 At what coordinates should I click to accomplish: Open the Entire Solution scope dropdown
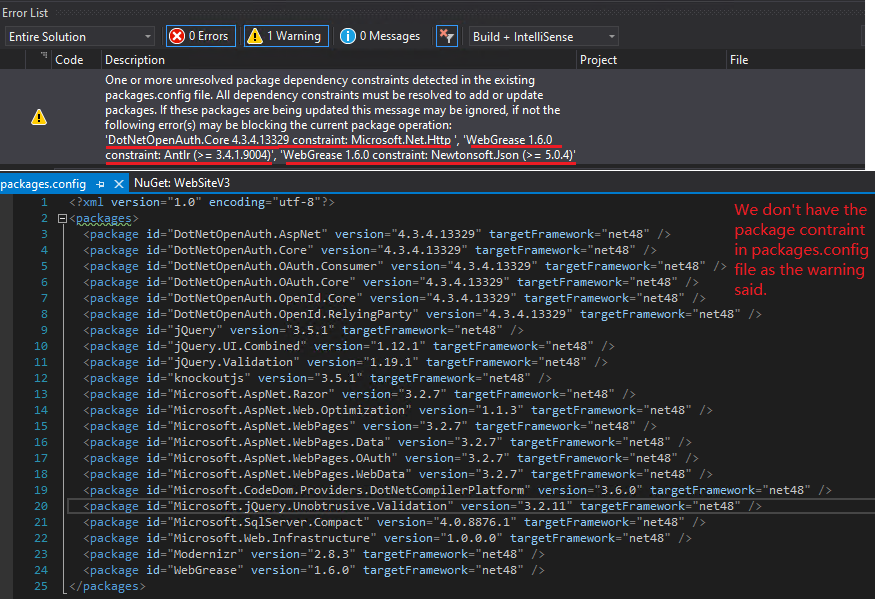[80, 37]
